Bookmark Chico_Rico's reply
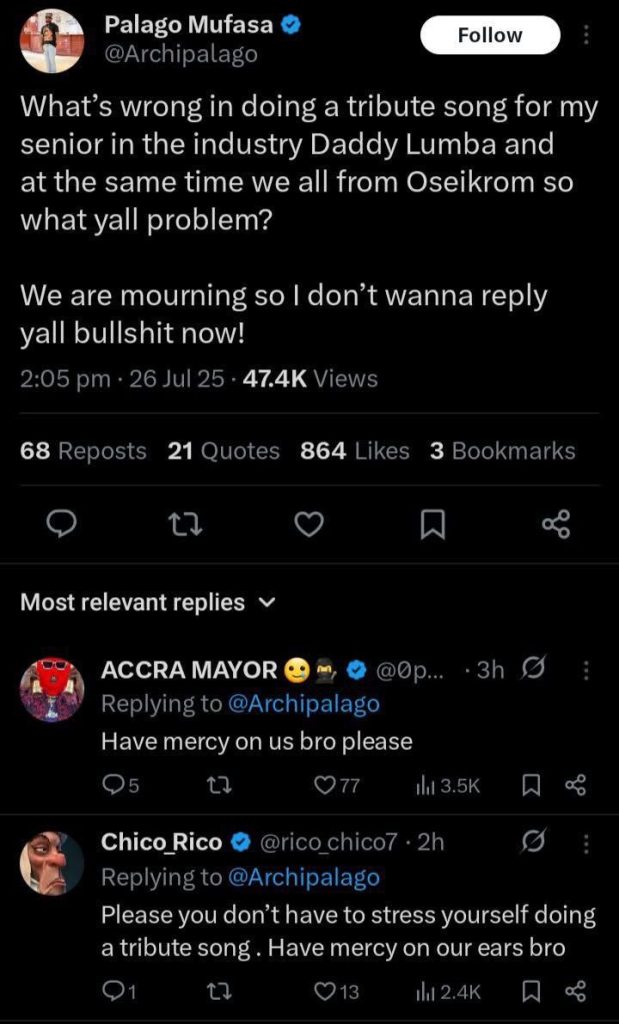 point(532,990)
